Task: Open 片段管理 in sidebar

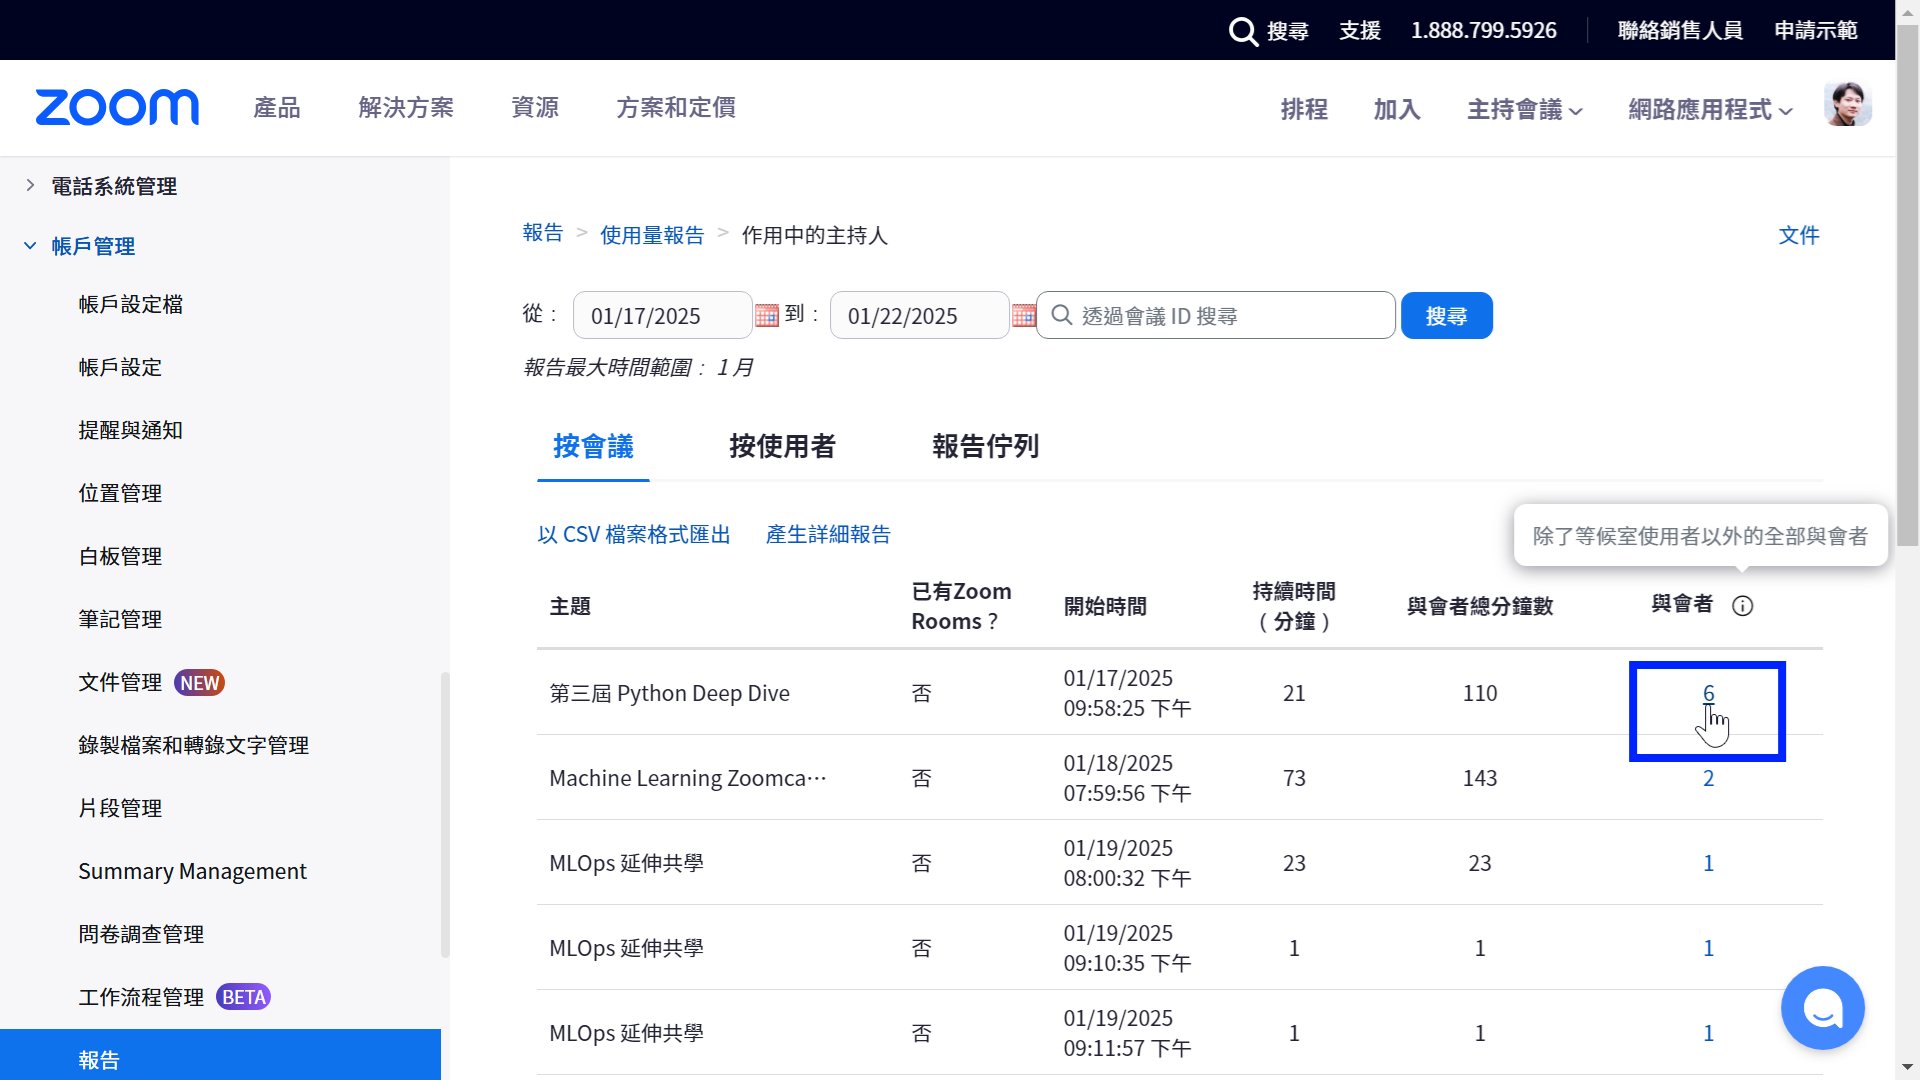Action: 120,808
